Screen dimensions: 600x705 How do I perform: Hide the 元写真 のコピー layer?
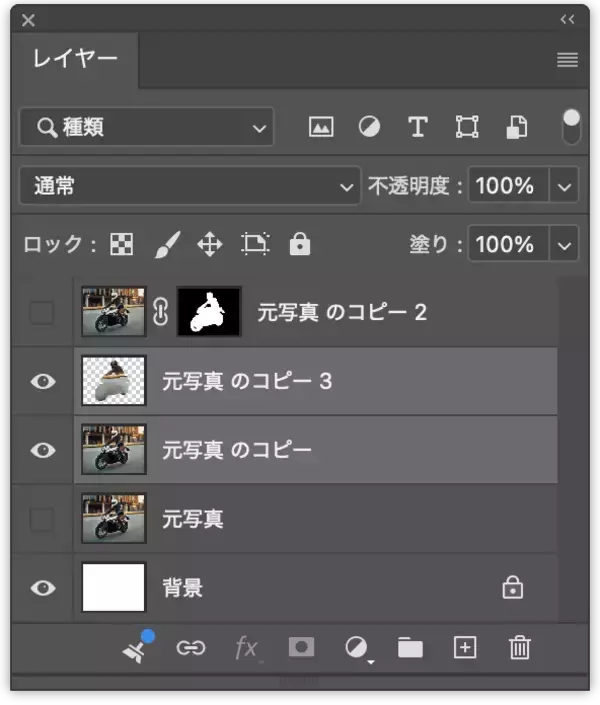(x=43, y=450)
